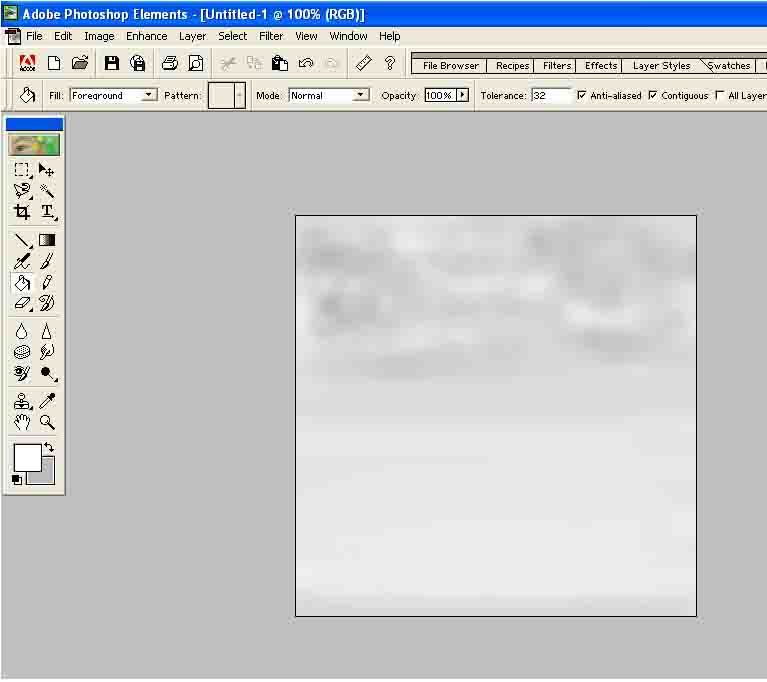Viewport: 767px width, 682px height.
Task: Select the Hand tool
Action: (x=22, y=423)
